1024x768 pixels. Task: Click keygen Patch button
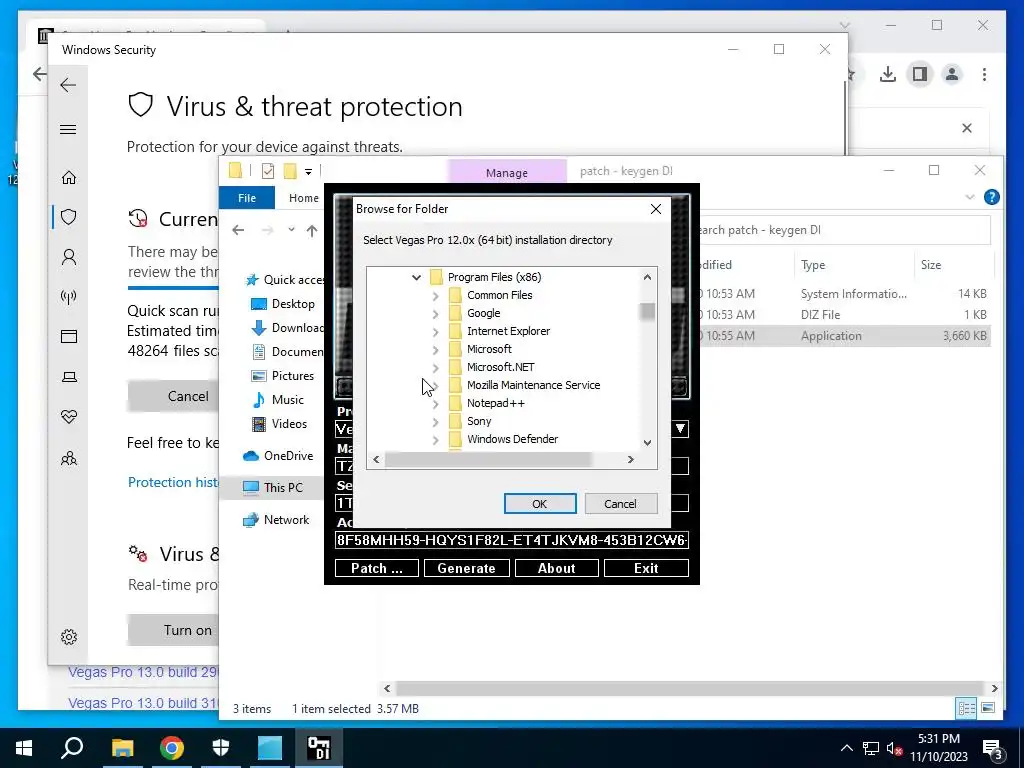tap(377, 568)
